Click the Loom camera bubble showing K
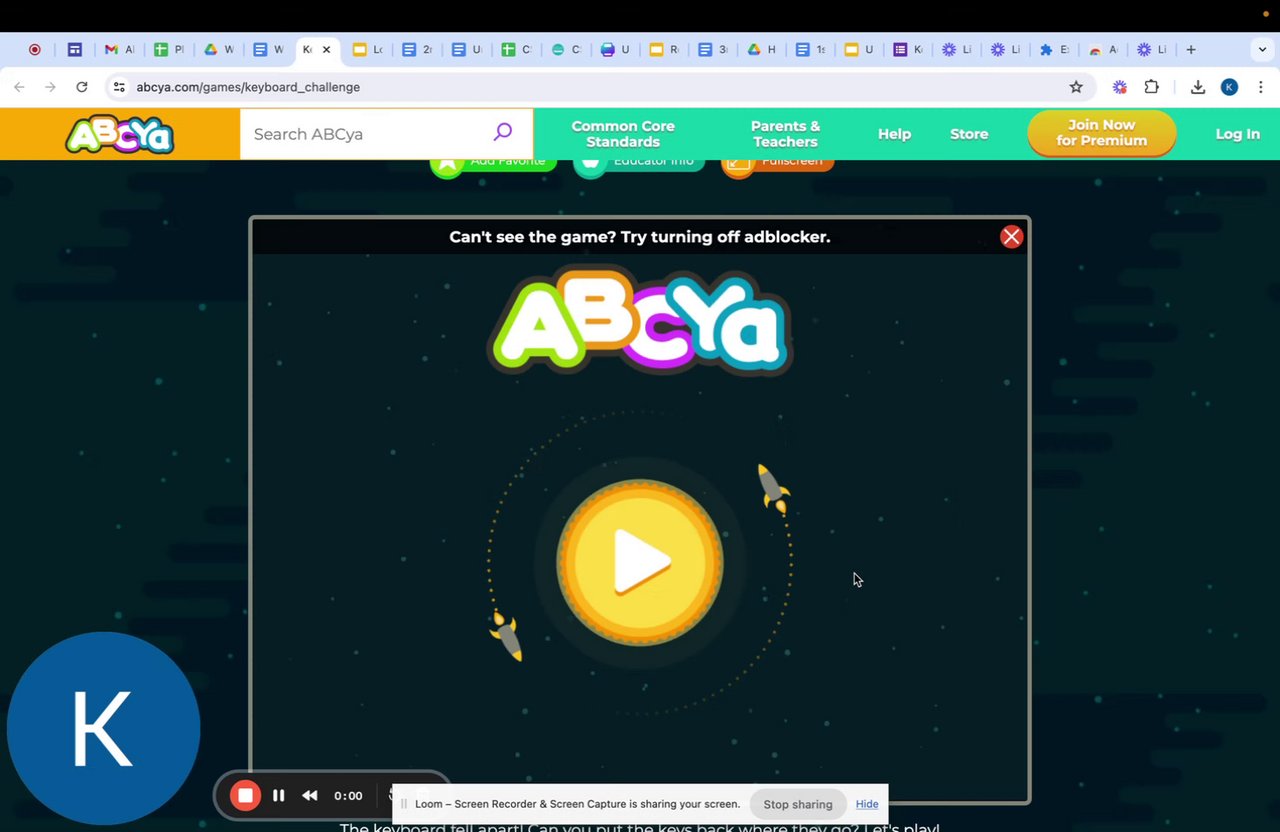1280x832 pixels. tap(104, 729)
